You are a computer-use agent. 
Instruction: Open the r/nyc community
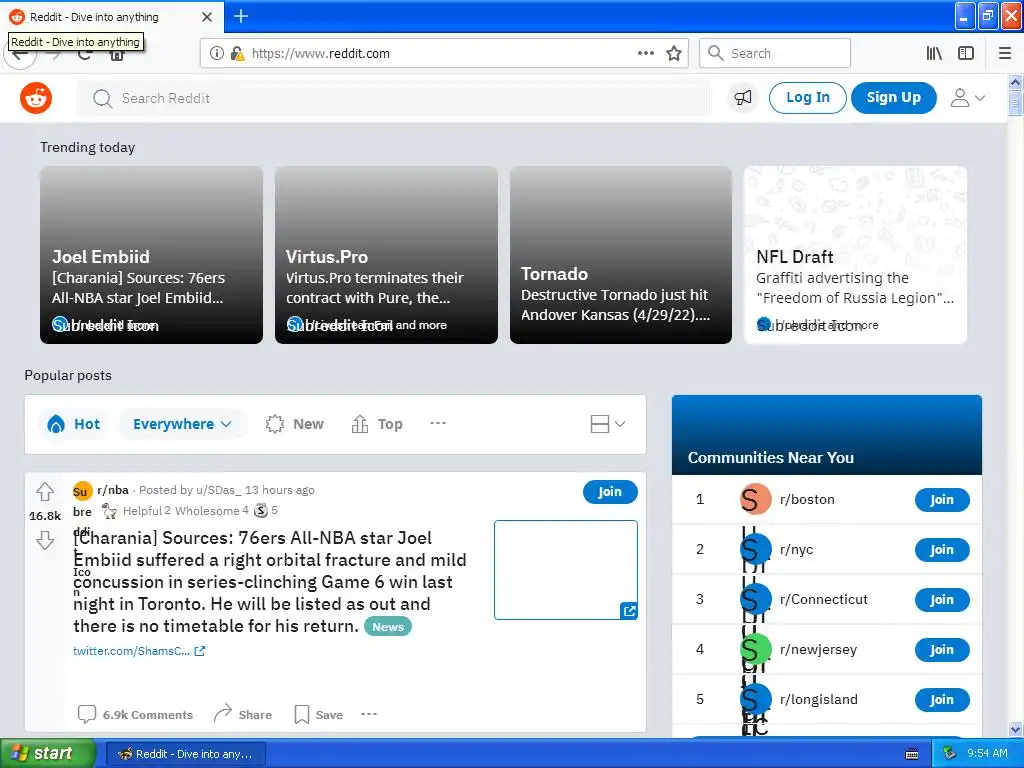[x=796, y=550]
